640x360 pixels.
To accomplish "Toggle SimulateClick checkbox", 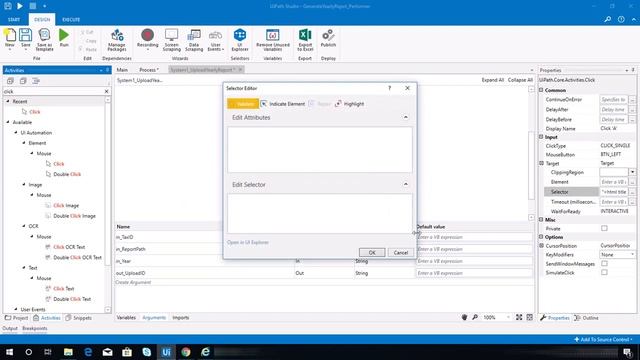I will coord(604,272).
